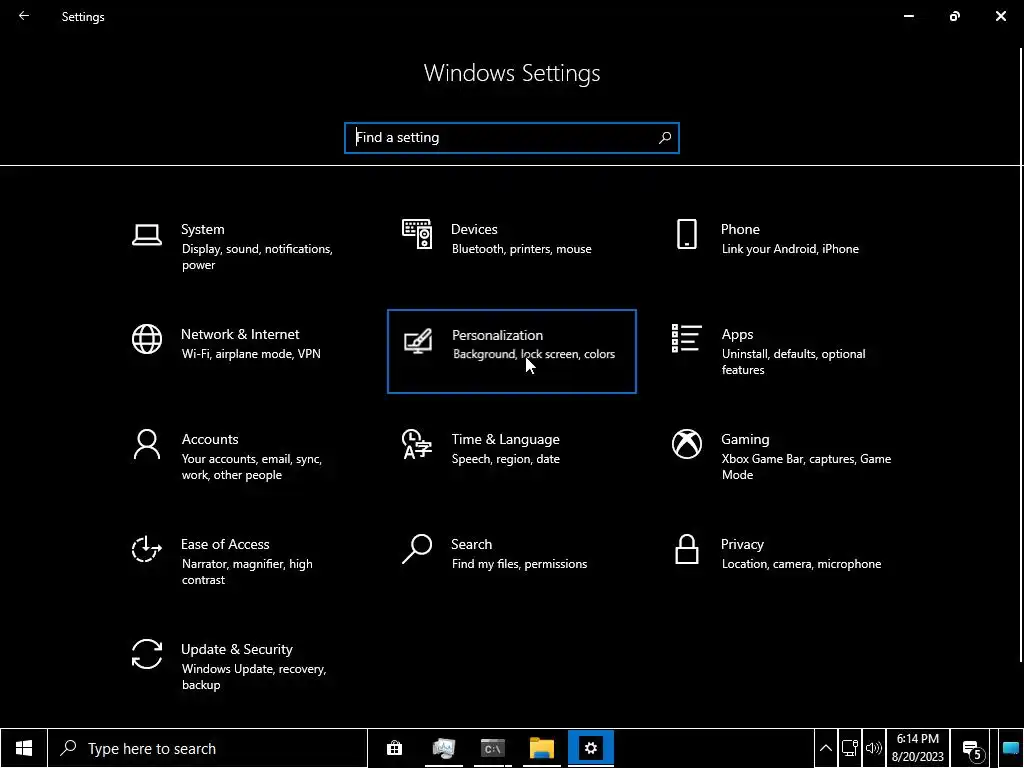Click "Bluetooth, printers, mouse" text

click(522, 249)
